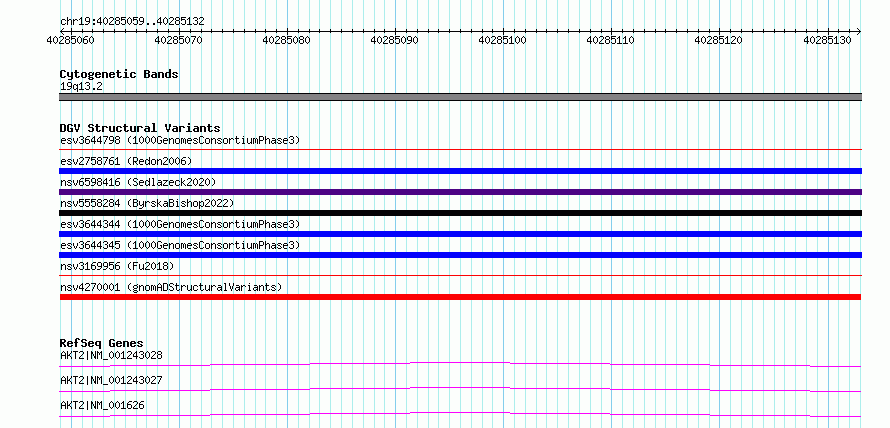Click blue bar under esv3644345
890x428 pixels.
(x=460, y=255)
